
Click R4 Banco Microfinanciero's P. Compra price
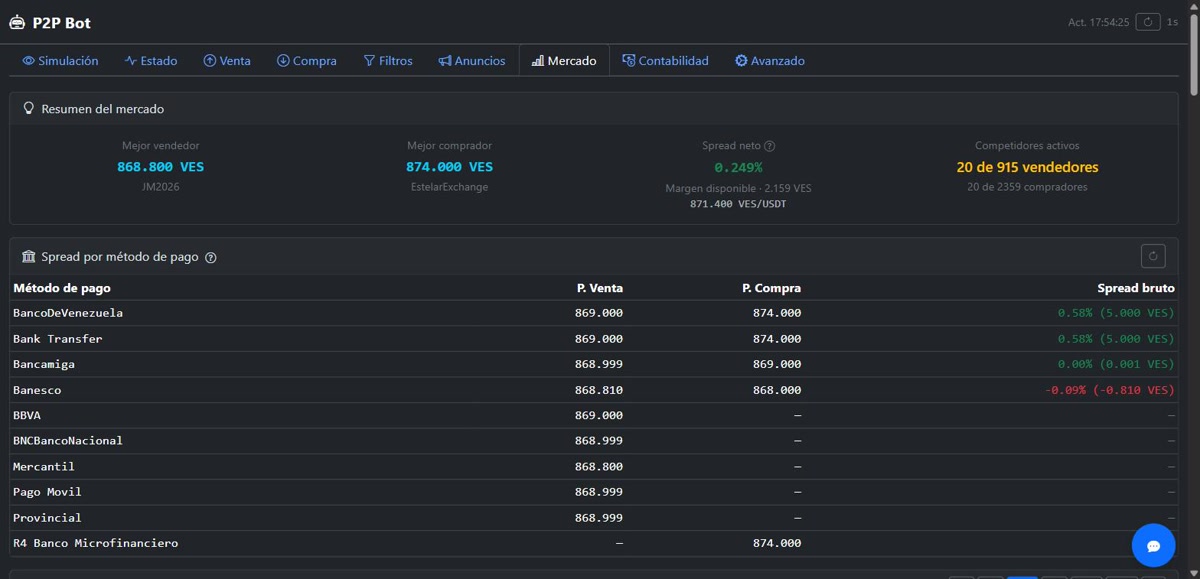[x=777, y=543]
